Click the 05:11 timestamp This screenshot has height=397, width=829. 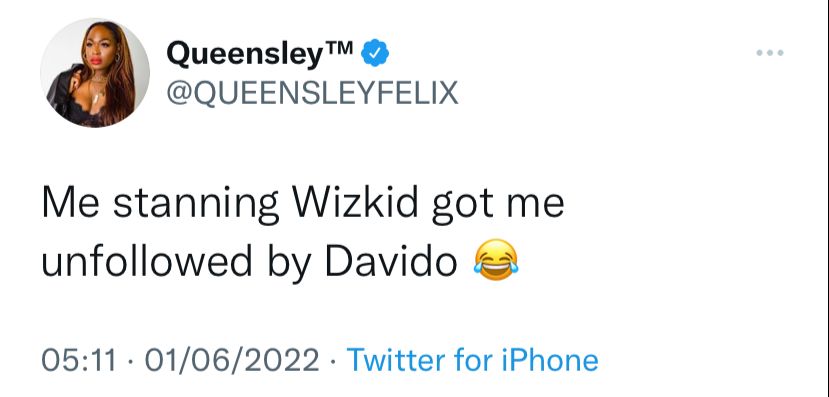click(78, 361)
